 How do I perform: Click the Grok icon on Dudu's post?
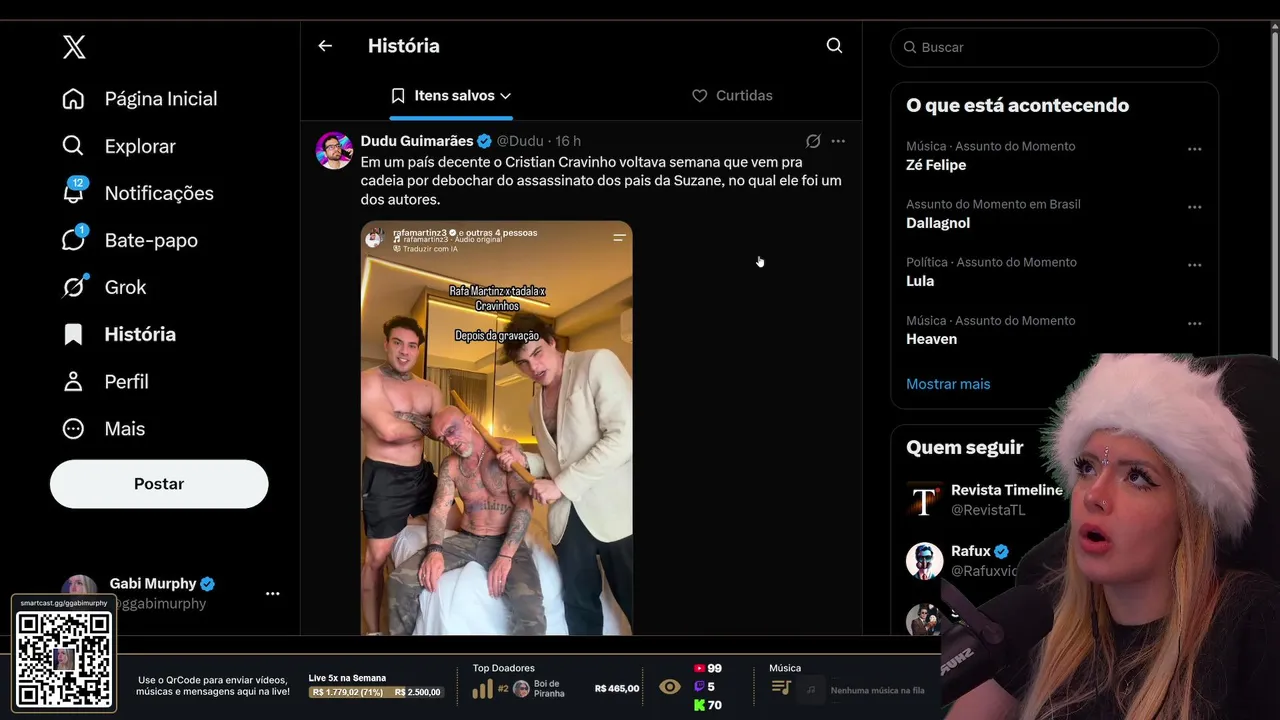(813, 141)
